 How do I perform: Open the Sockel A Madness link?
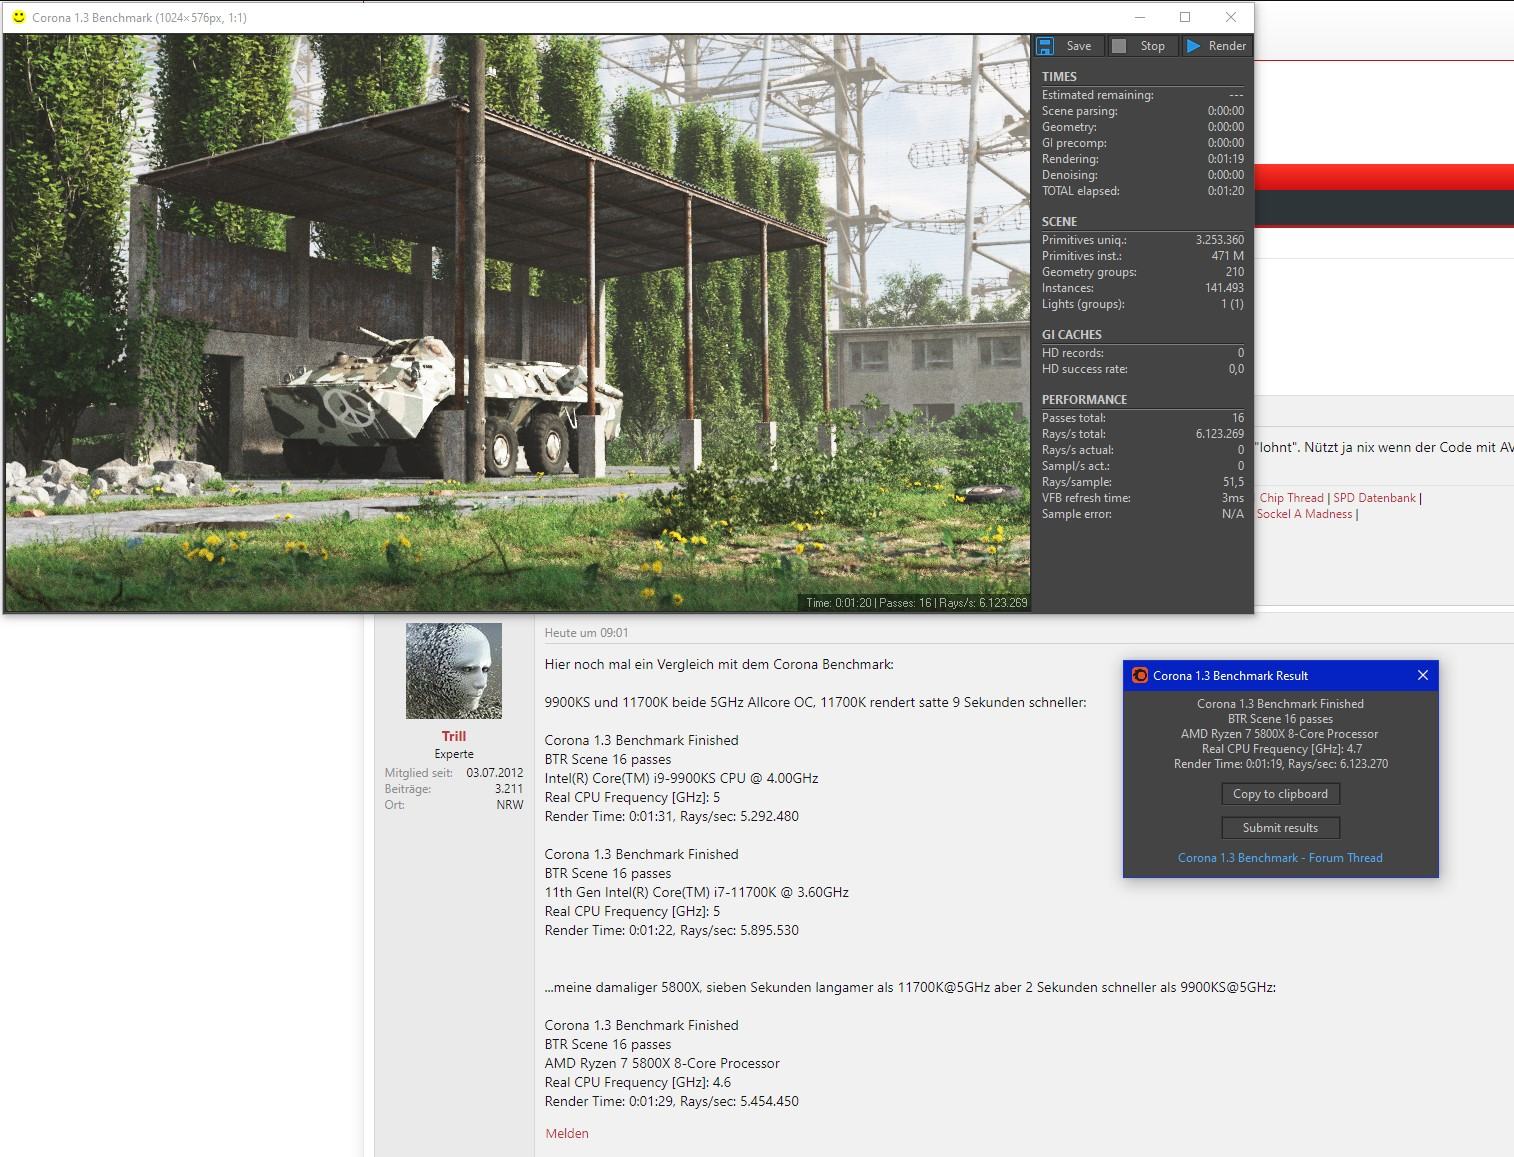coord(1304,514)
